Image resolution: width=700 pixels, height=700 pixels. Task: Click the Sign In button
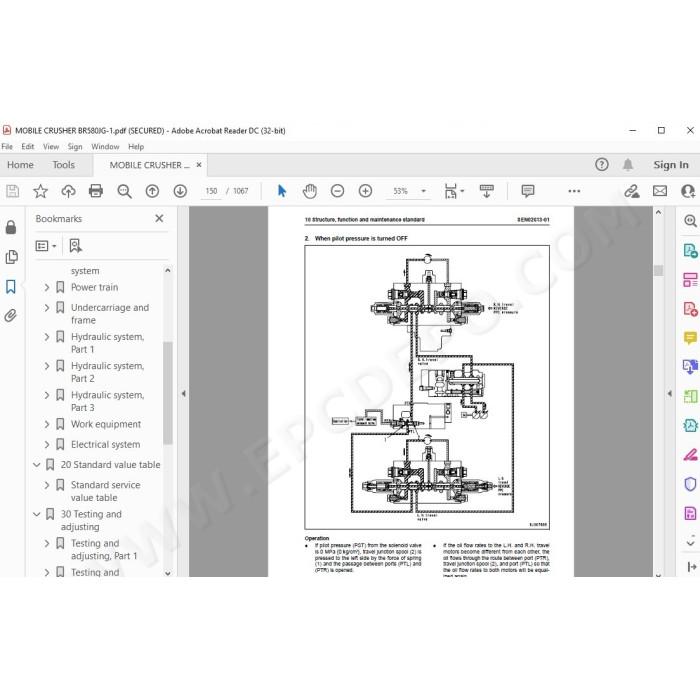click(671, 165)
